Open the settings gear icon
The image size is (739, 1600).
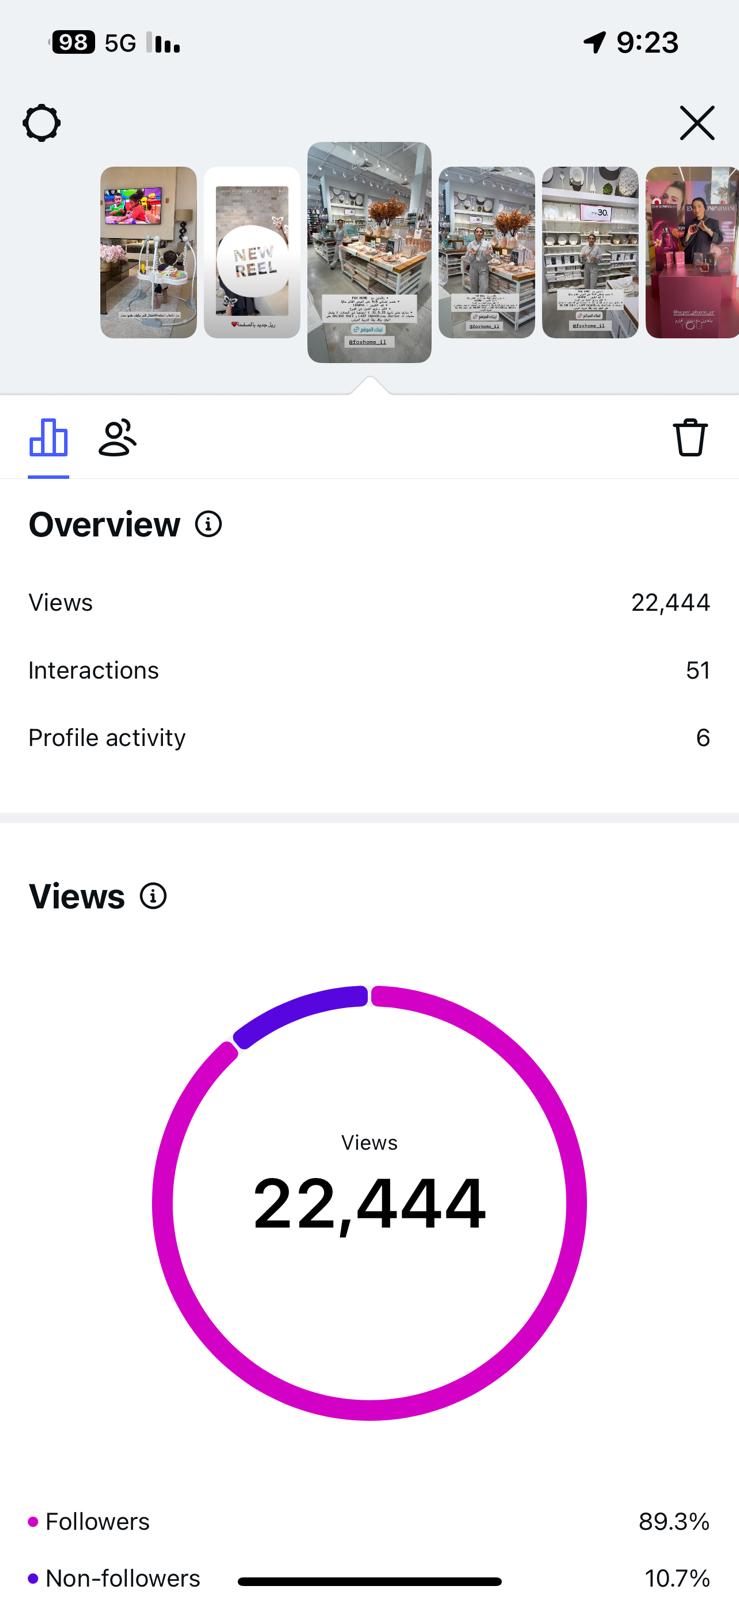click(x=42, y=124)
